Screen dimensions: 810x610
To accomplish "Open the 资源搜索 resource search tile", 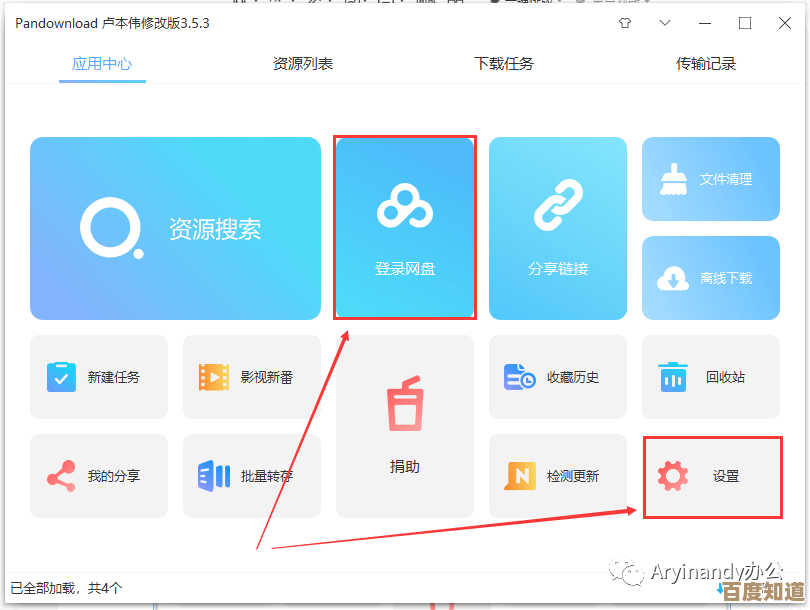I will (x=175, y=228).
